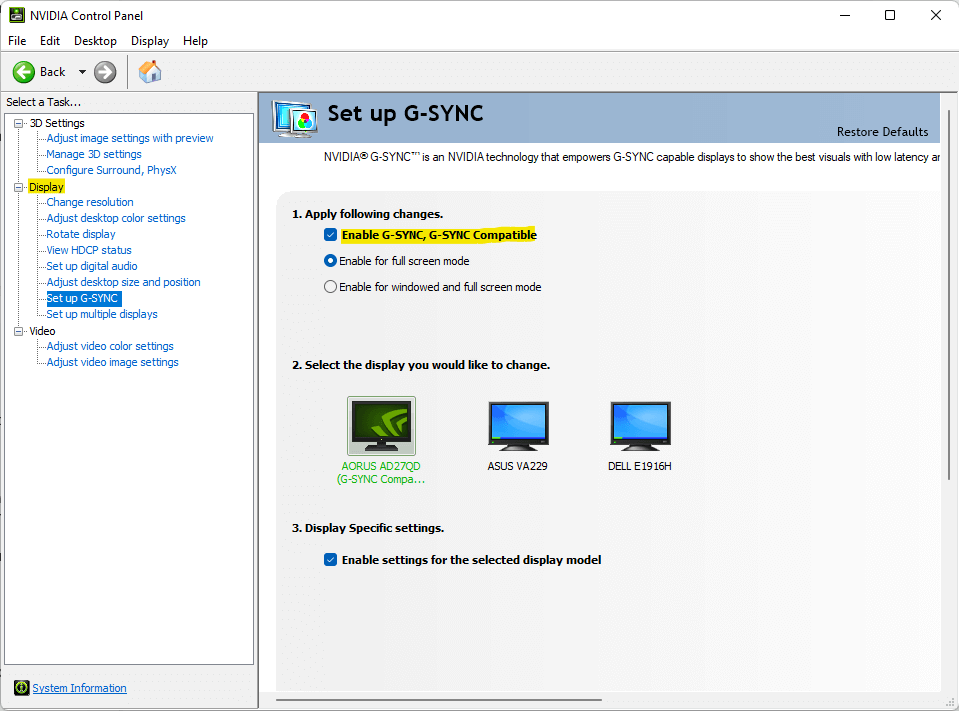Open the Desktop menu
The height and width of the screenshot is (711, 959).
tap(95, 41)
